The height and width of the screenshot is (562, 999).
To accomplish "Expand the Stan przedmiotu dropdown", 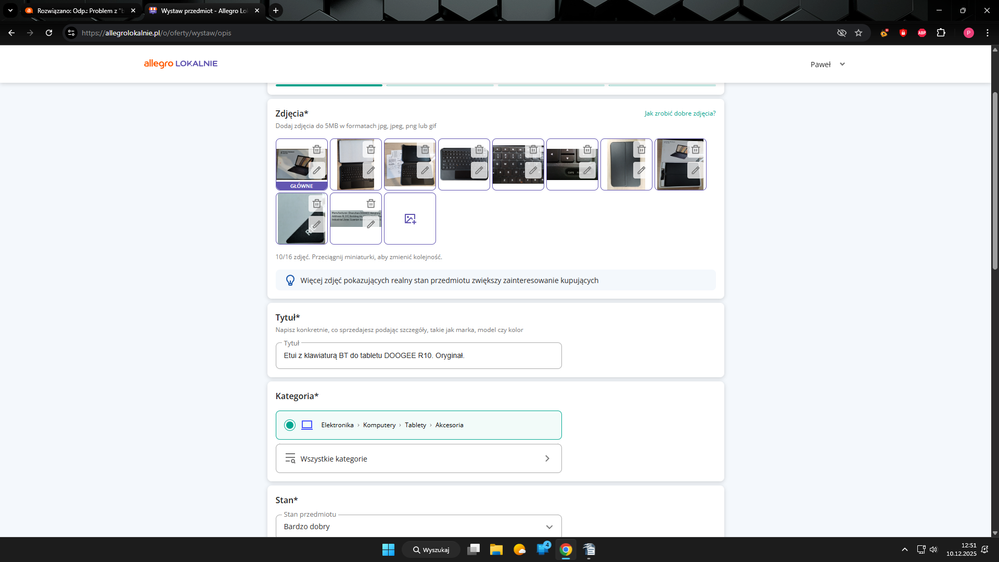I will [548, 527].
